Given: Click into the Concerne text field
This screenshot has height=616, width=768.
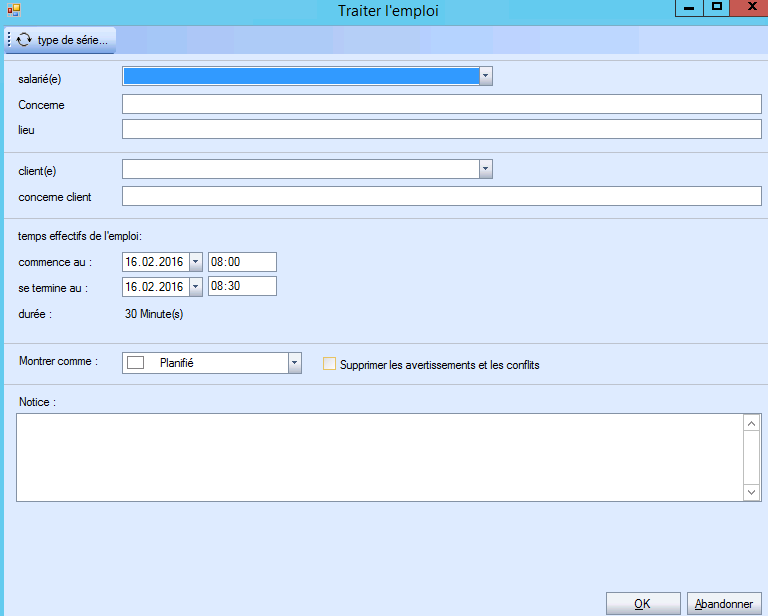Looking at the screenshot, I should (x=441, y=104).
